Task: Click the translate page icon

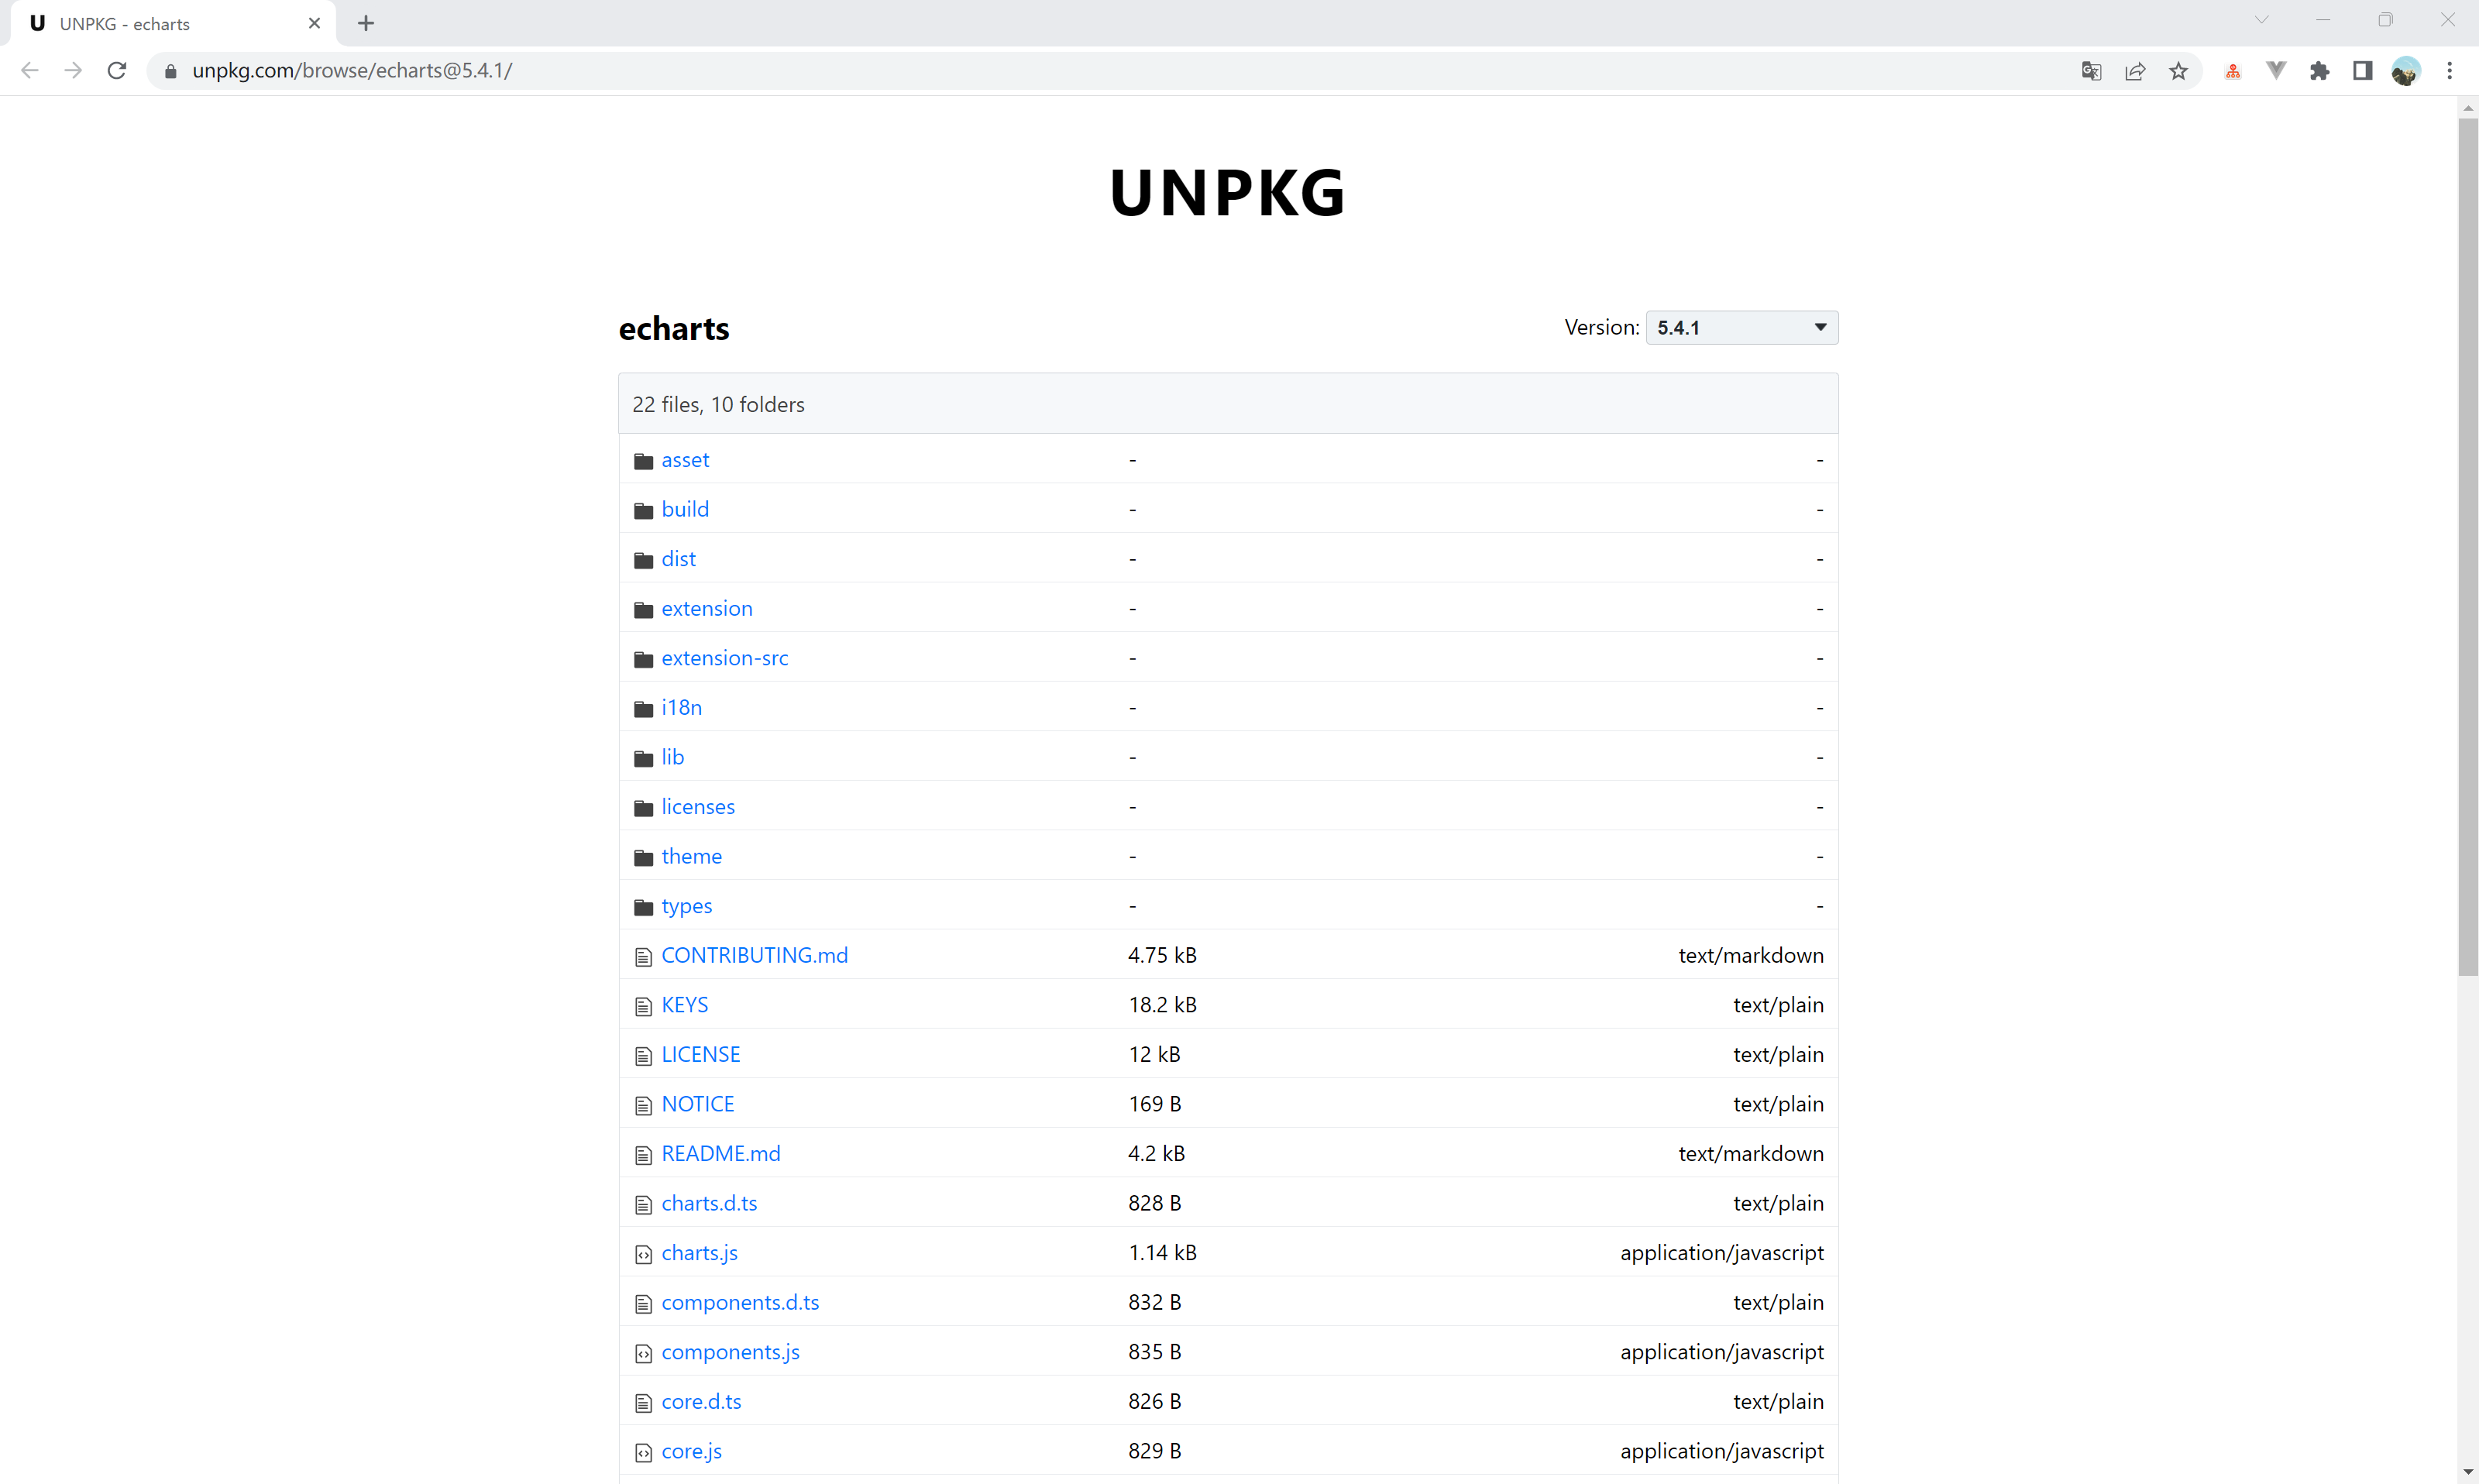Action: (2091, 71)
